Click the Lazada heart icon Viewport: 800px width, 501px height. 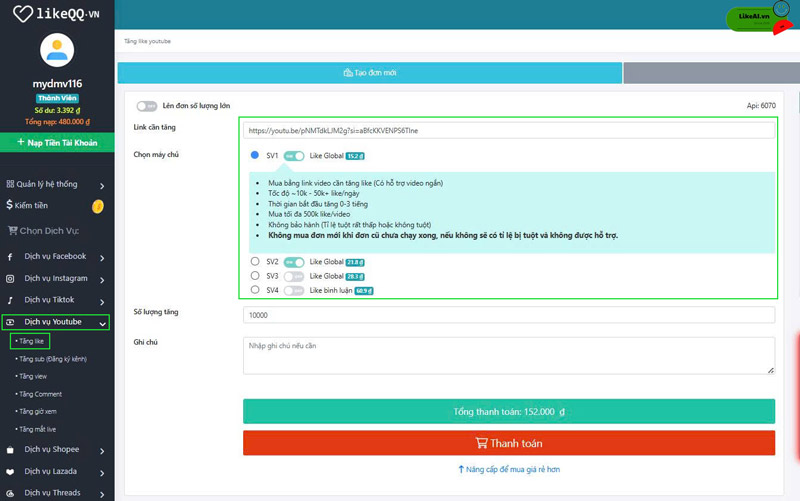pos(10,472)
